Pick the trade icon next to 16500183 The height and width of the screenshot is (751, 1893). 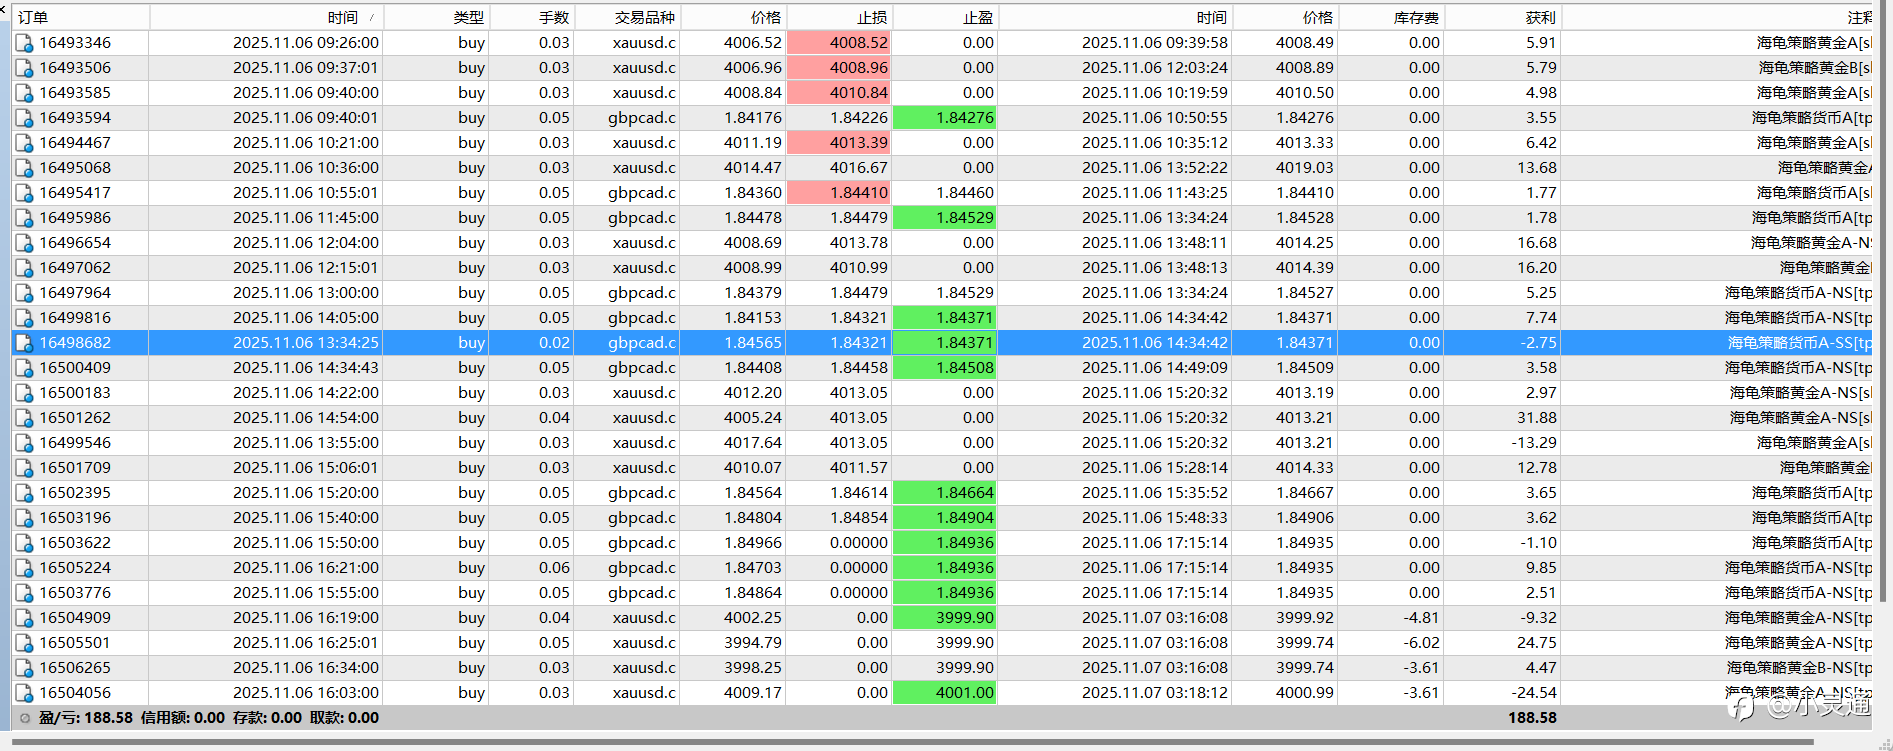(24, 393)
